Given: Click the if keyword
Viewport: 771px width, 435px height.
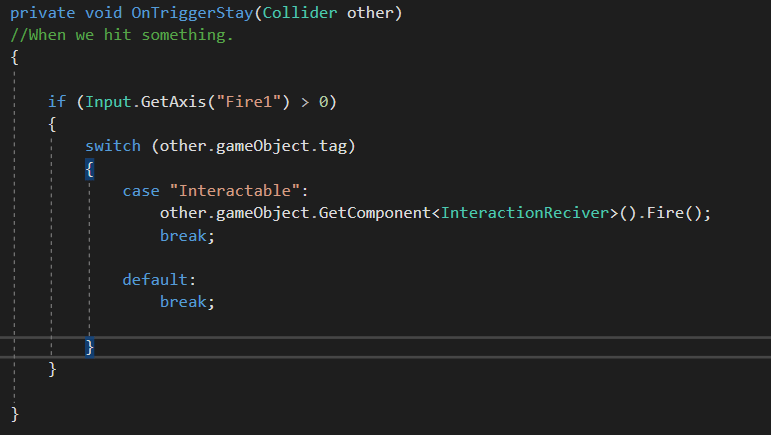Looking at the screenshot, I should (x=57, y=102).
